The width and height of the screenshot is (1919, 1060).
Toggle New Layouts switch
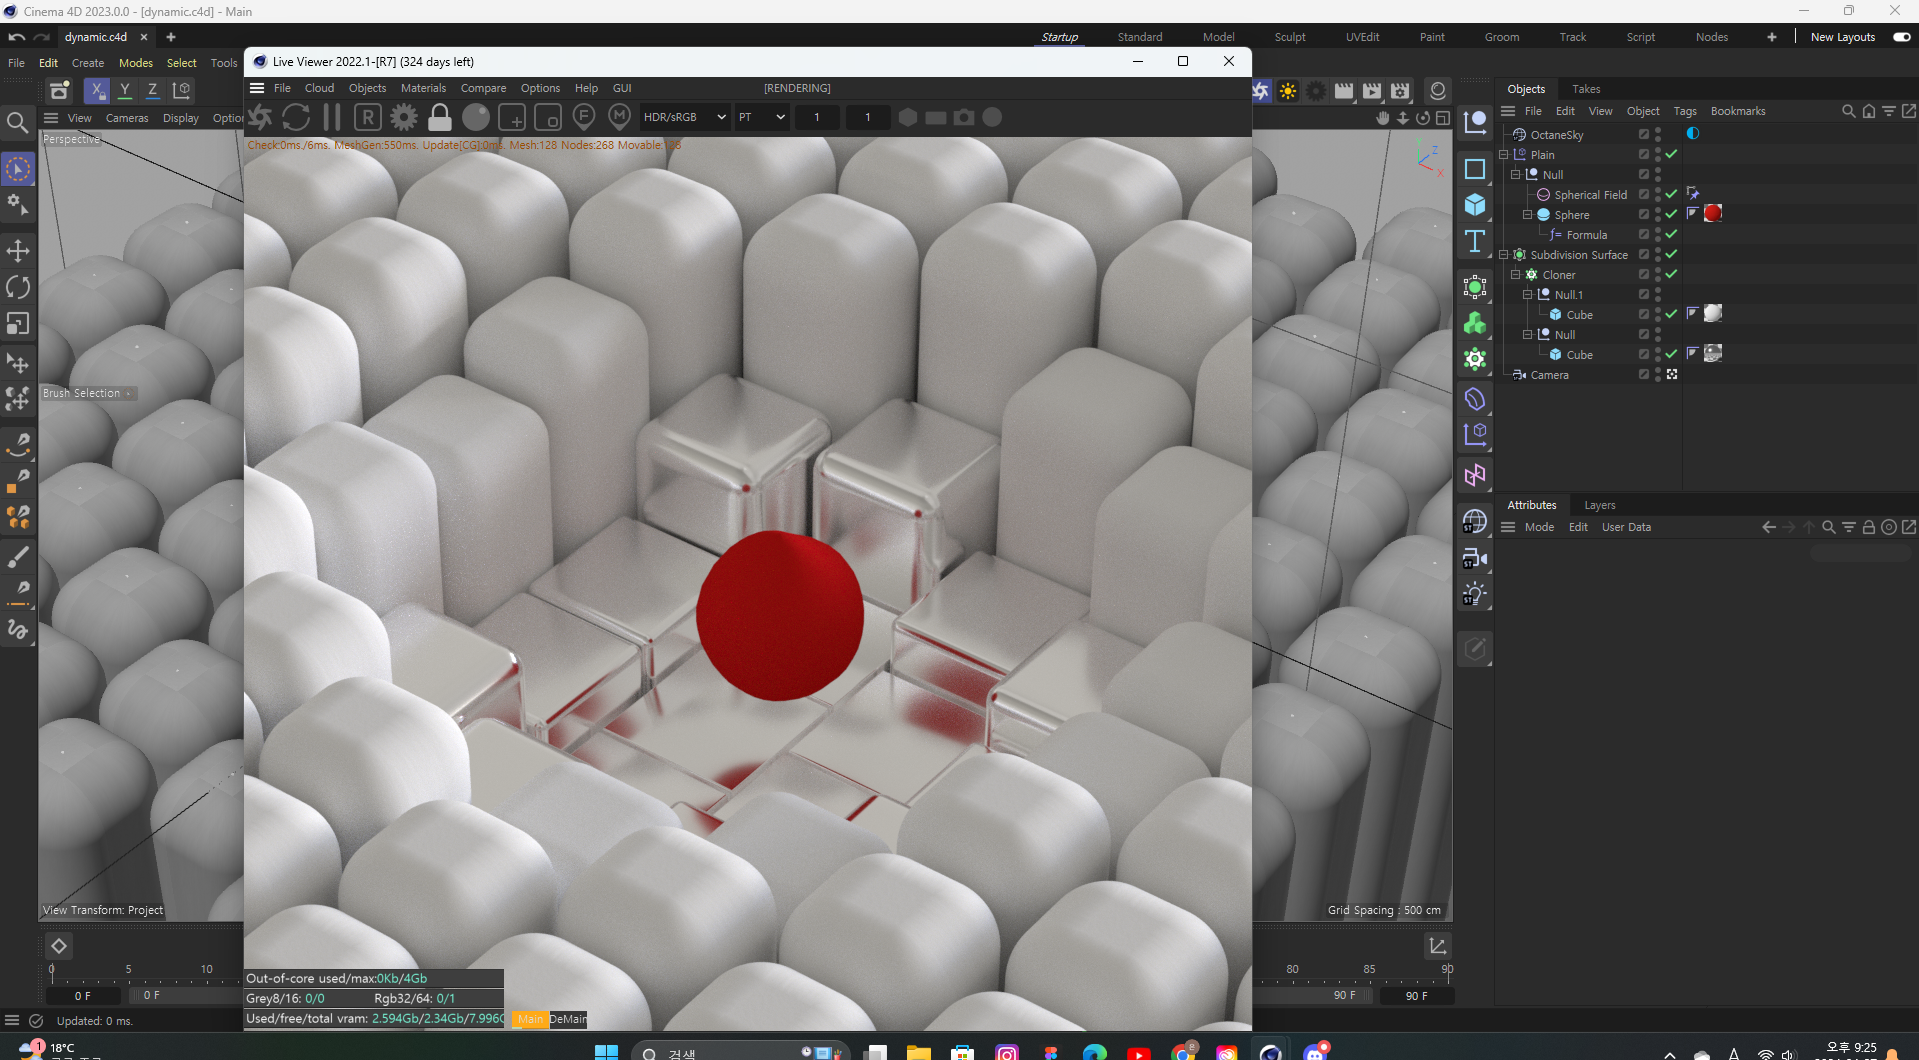1901,37
